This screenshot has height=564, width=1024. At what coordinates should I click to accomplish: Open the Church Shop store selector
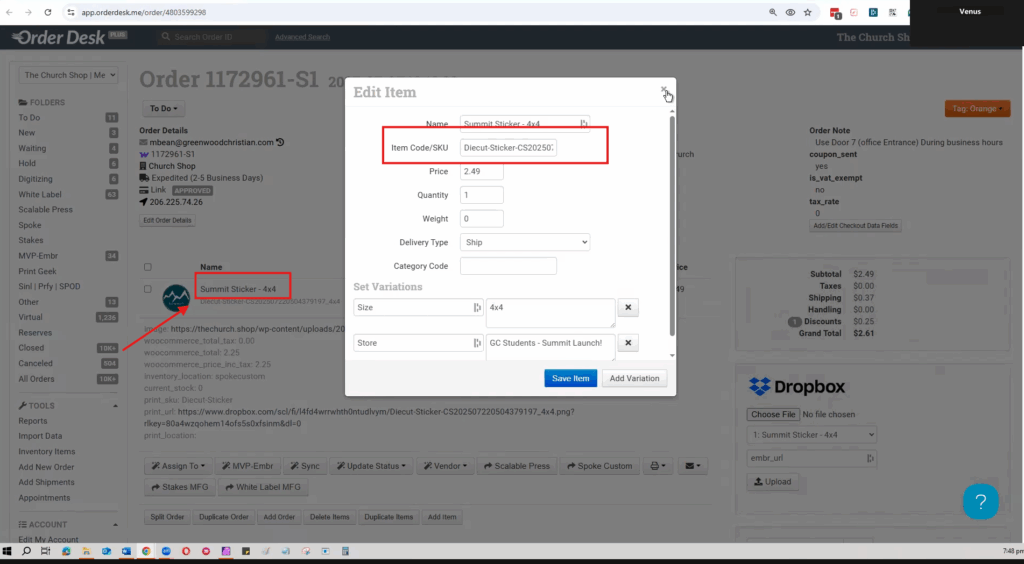69,75
